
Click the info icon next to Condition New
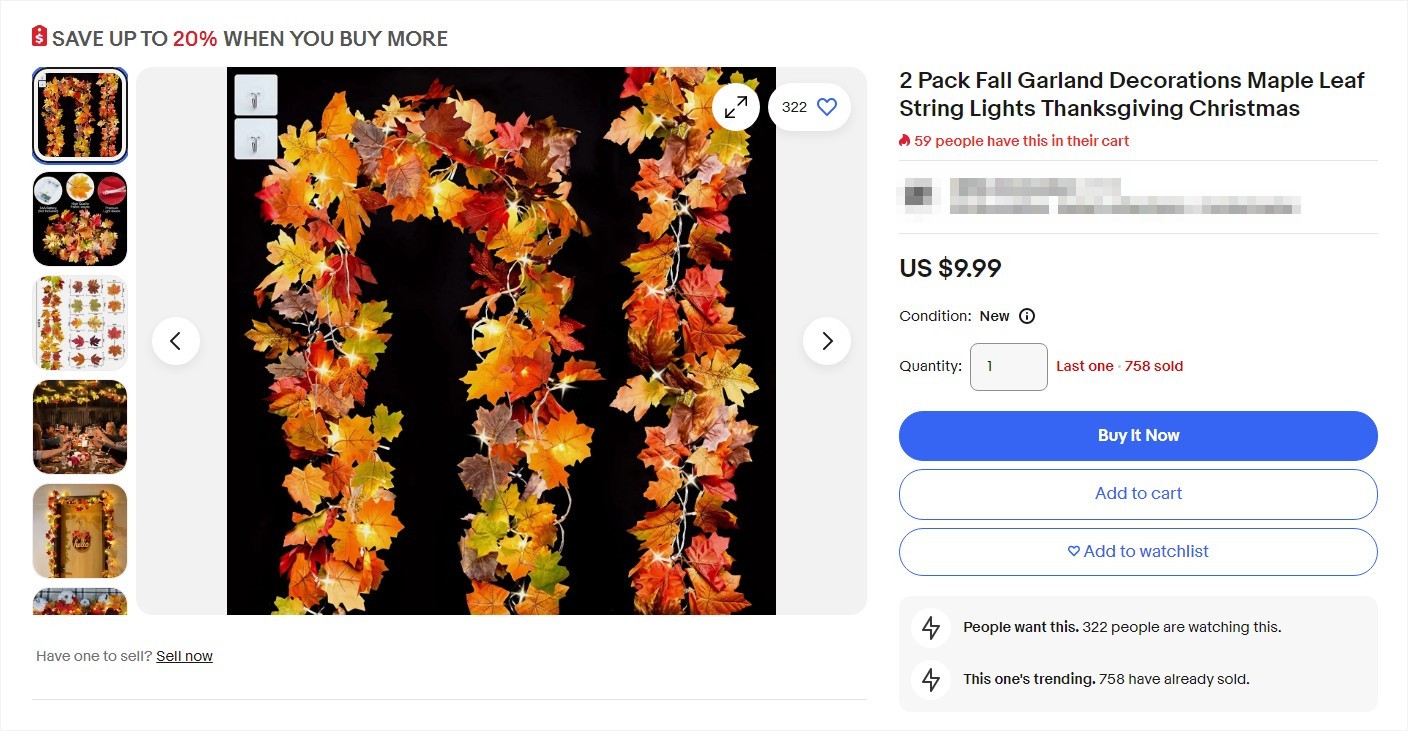[1026, 315]
